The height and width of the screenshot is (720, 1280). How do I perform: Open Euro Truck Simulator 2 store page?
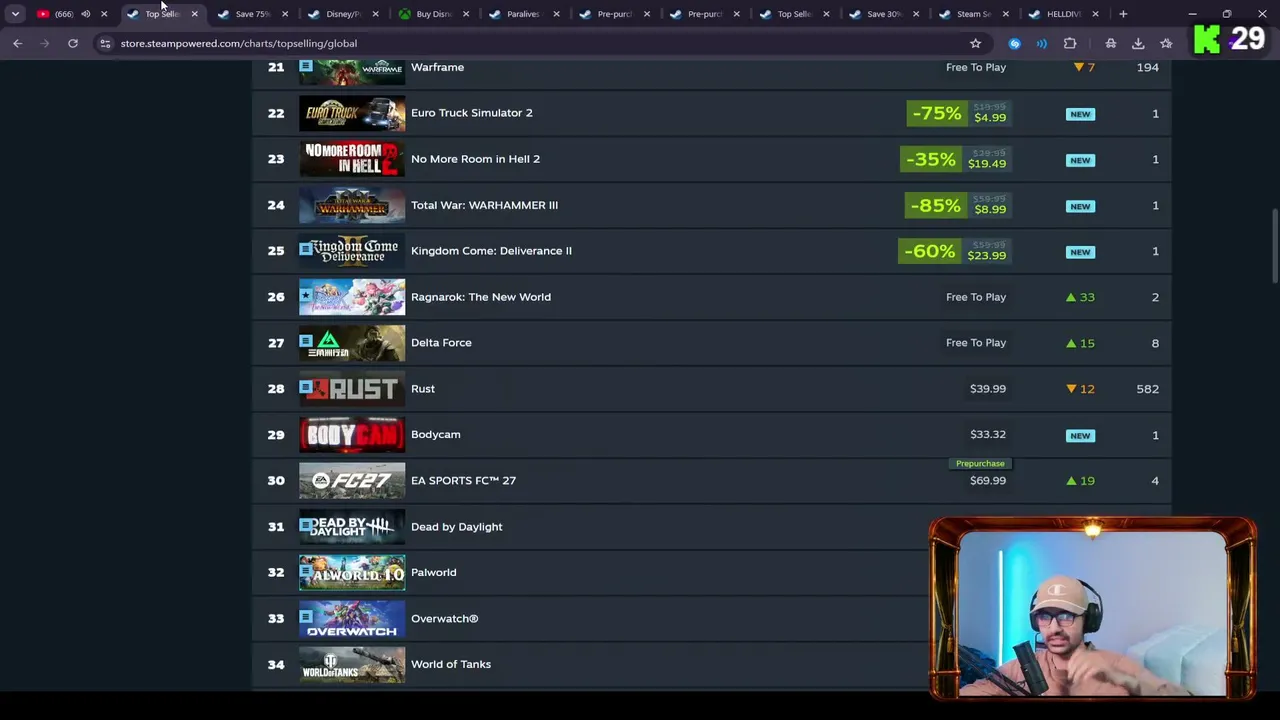(x=472, y=113)
